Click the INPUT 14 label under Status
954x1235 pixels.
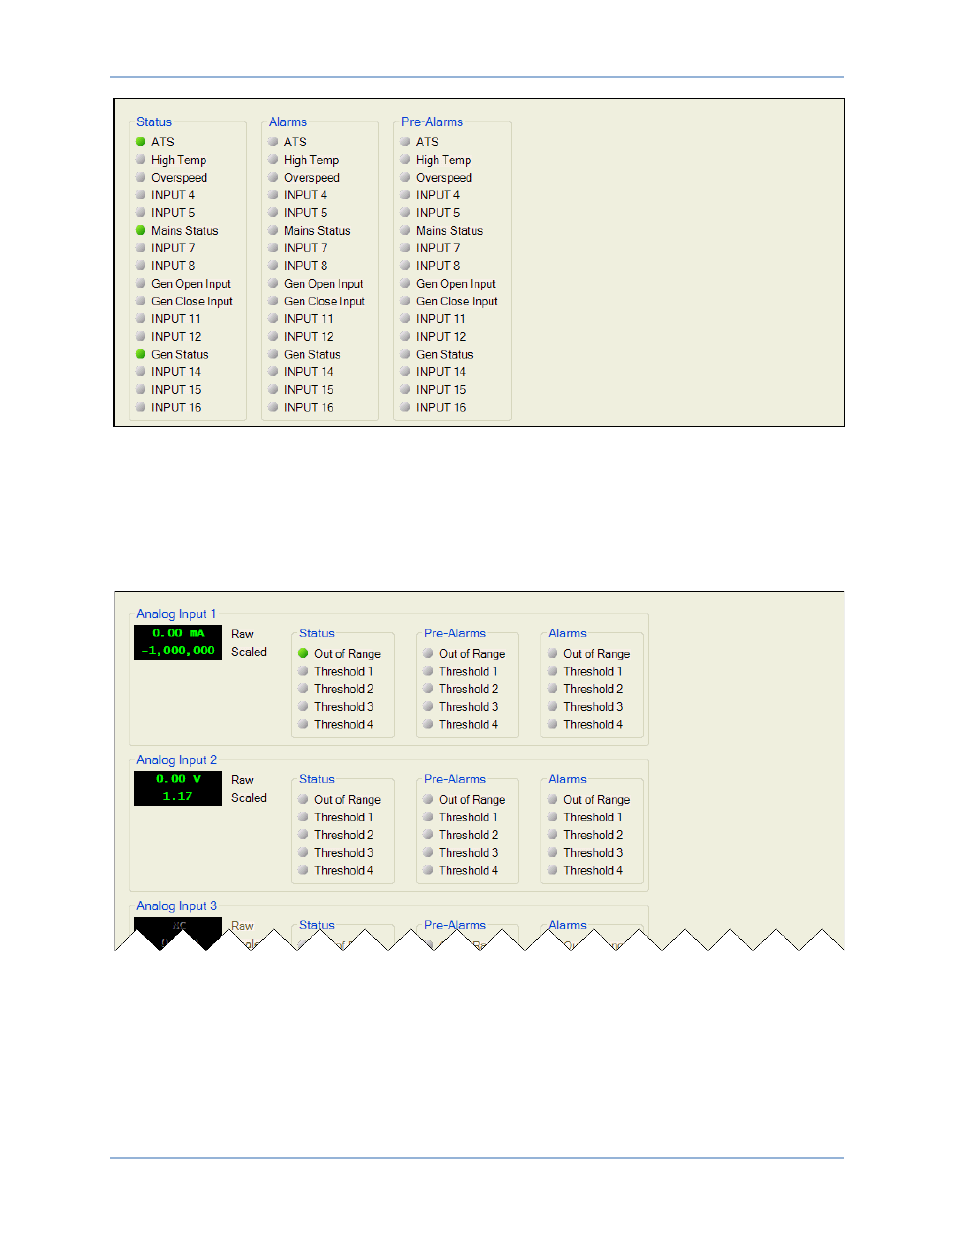pyautogui.click(x=176, y=372)
